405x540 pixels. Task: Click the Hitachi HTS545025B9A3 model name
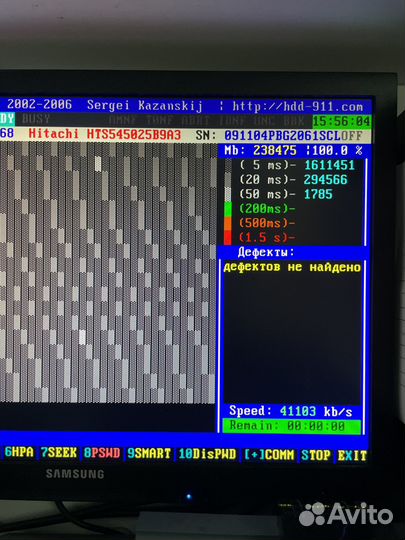[105, 134]
